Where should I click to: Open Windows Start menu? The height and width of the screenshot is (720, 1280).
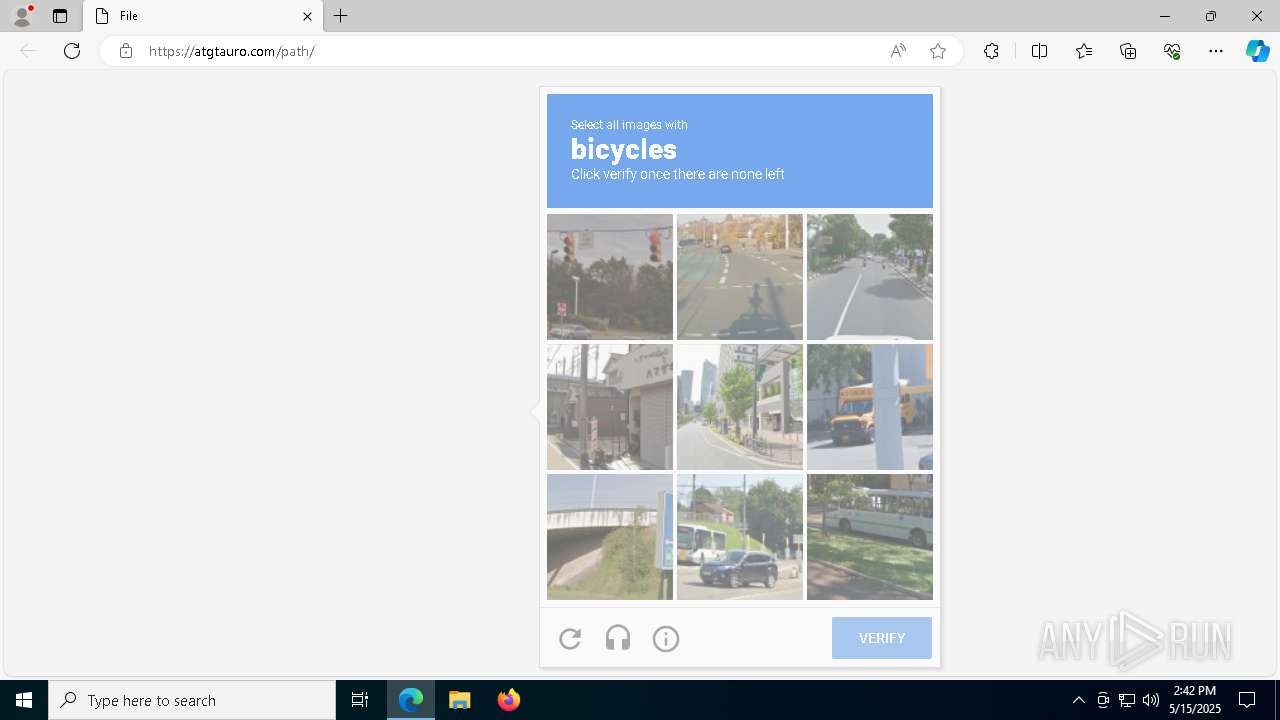pyautogui.click(x=24, y=700)
